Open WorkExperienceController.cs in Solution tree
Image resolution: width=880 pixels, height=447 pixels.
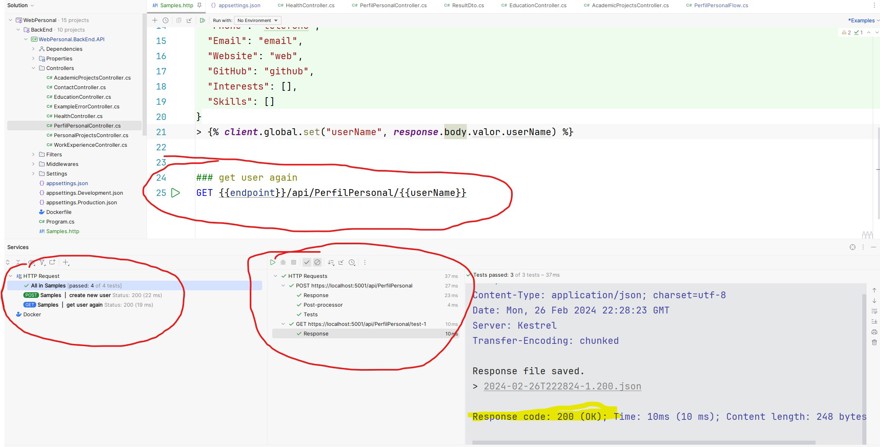pos(86,145)
